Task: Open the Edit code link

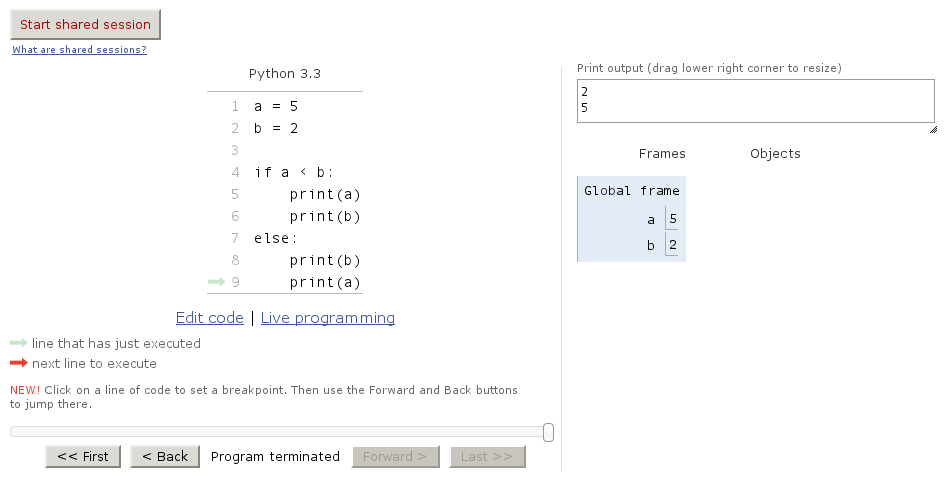Action: tap(210, 318)
